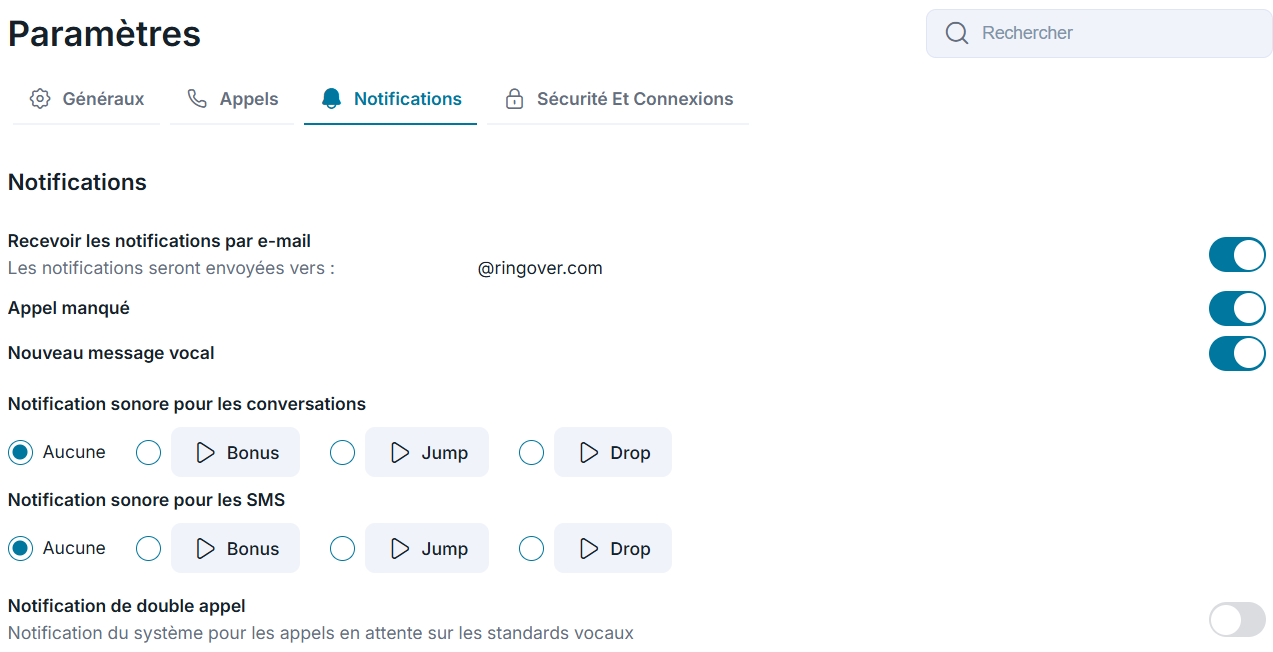Choose Jump radio option for SMS sound
The width and height of the screenshot is (1273, 652).
coord(342,549)
